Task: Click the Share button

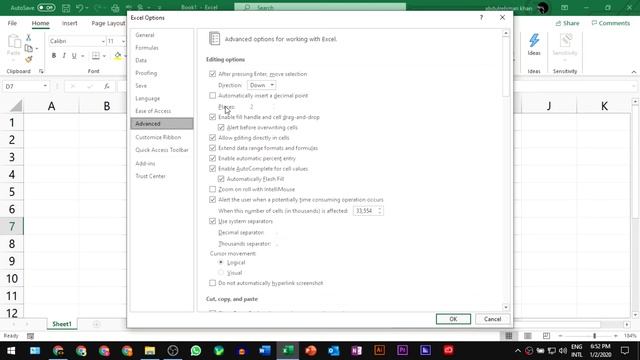Action: tap(567, 23)
